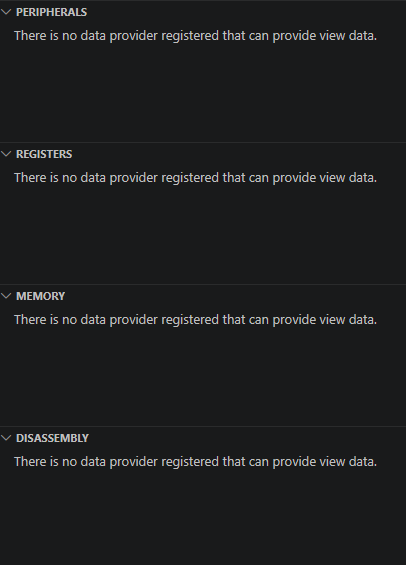This screenshot has width=406, height=565.
Task: Select the no data message under Disassembly
Action: (x=195, y=462)
